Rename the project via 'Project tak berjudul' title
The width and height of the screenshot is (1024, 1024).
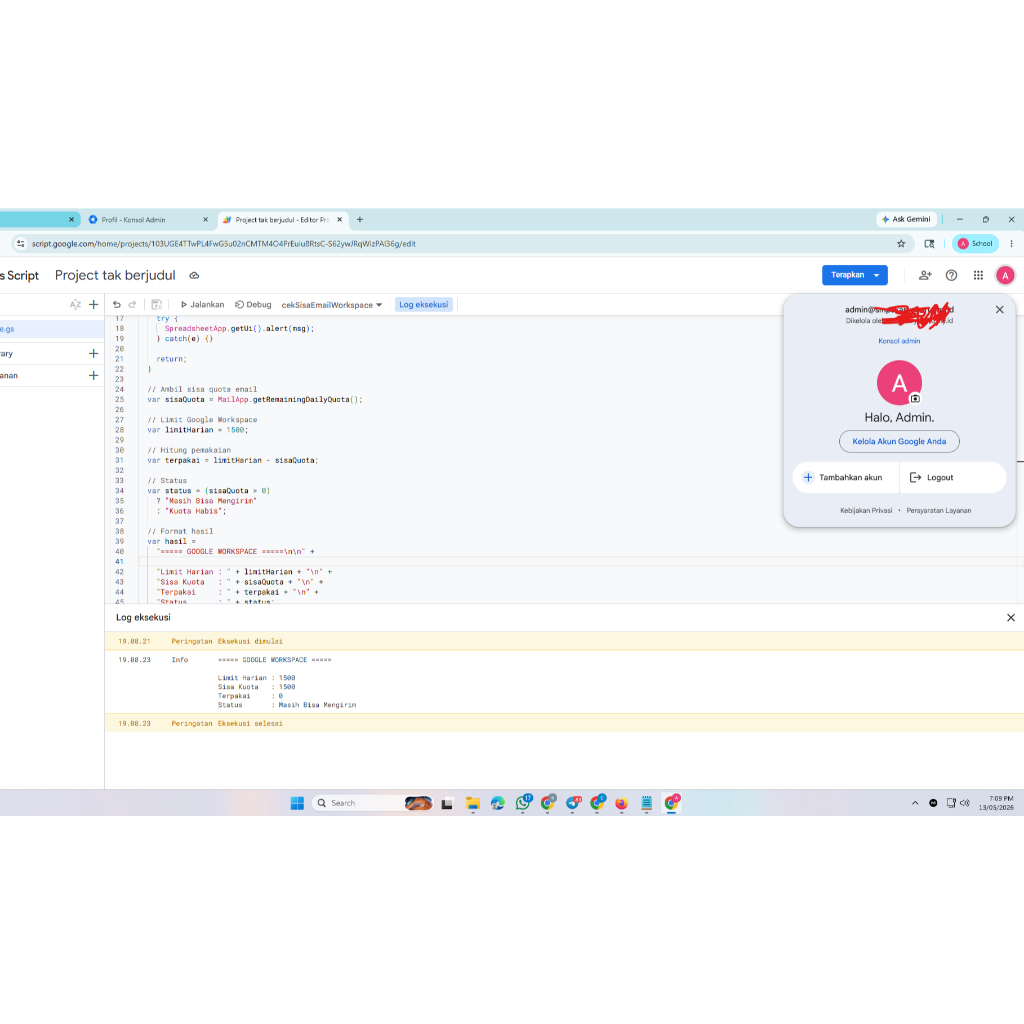tap(115, 276)
